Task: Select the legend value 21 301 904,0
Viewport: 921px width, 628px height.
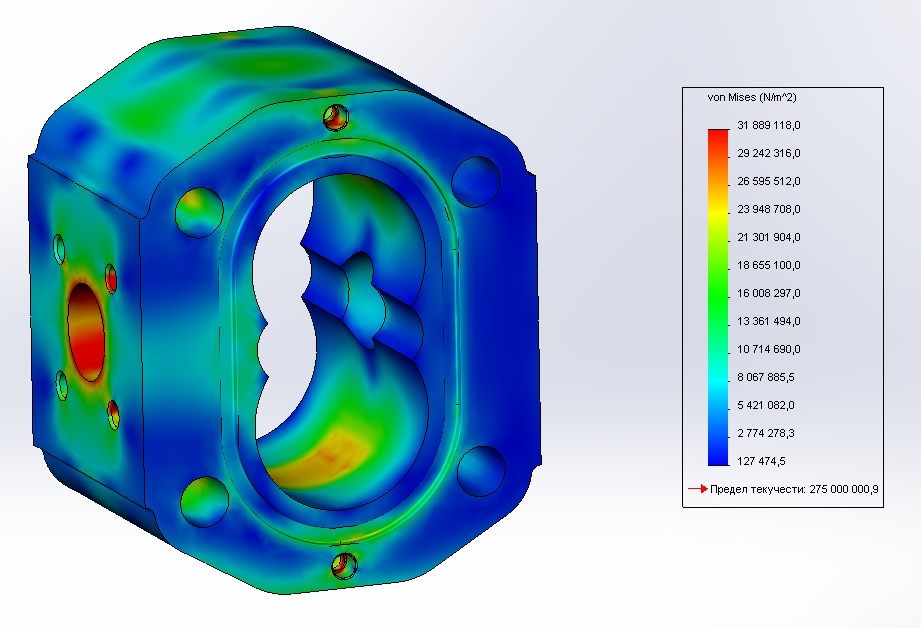Action: (768, 237)
